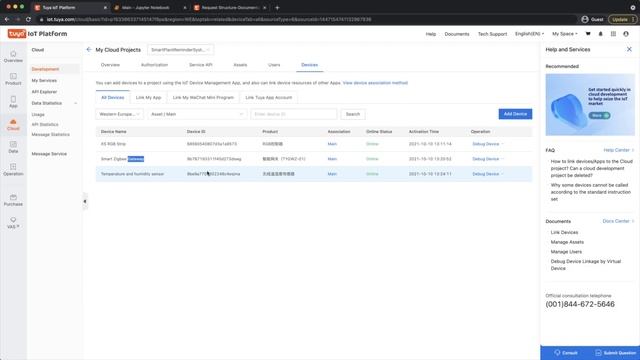Viewport: 640px width, 360px height.
Task: Click the Tuya logo
Action: [x=17, y=34]
